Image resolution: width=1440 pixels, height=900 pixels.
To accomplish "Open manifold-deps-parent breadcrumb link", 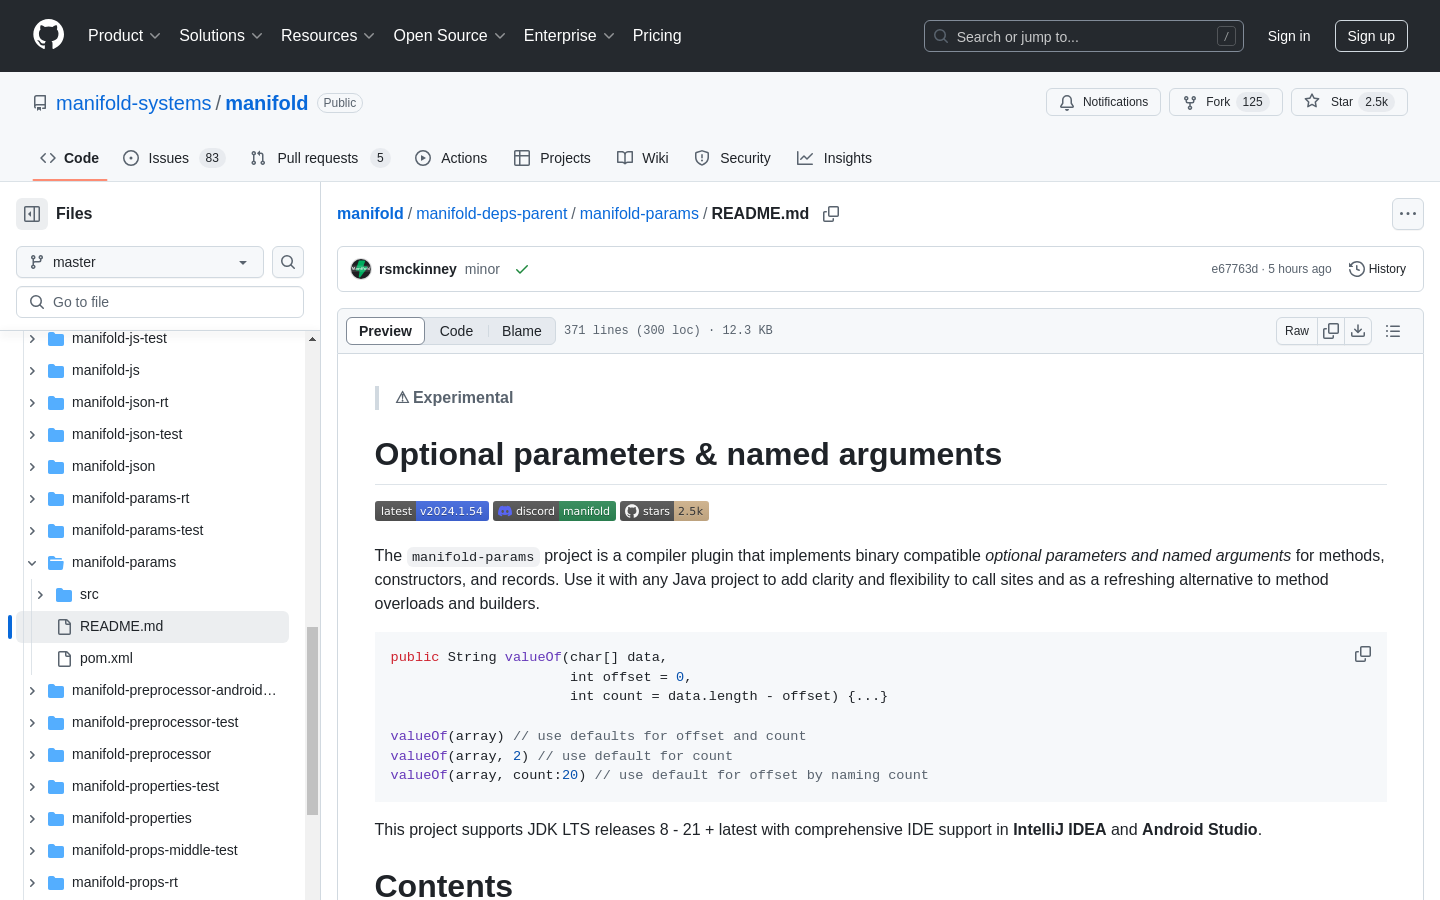I will click(492, 214).
